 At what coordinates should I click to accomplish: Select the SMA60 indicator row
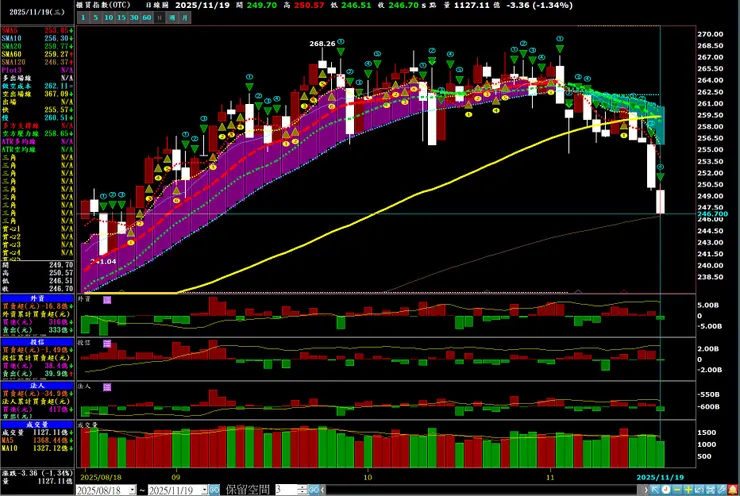point(37,54)
